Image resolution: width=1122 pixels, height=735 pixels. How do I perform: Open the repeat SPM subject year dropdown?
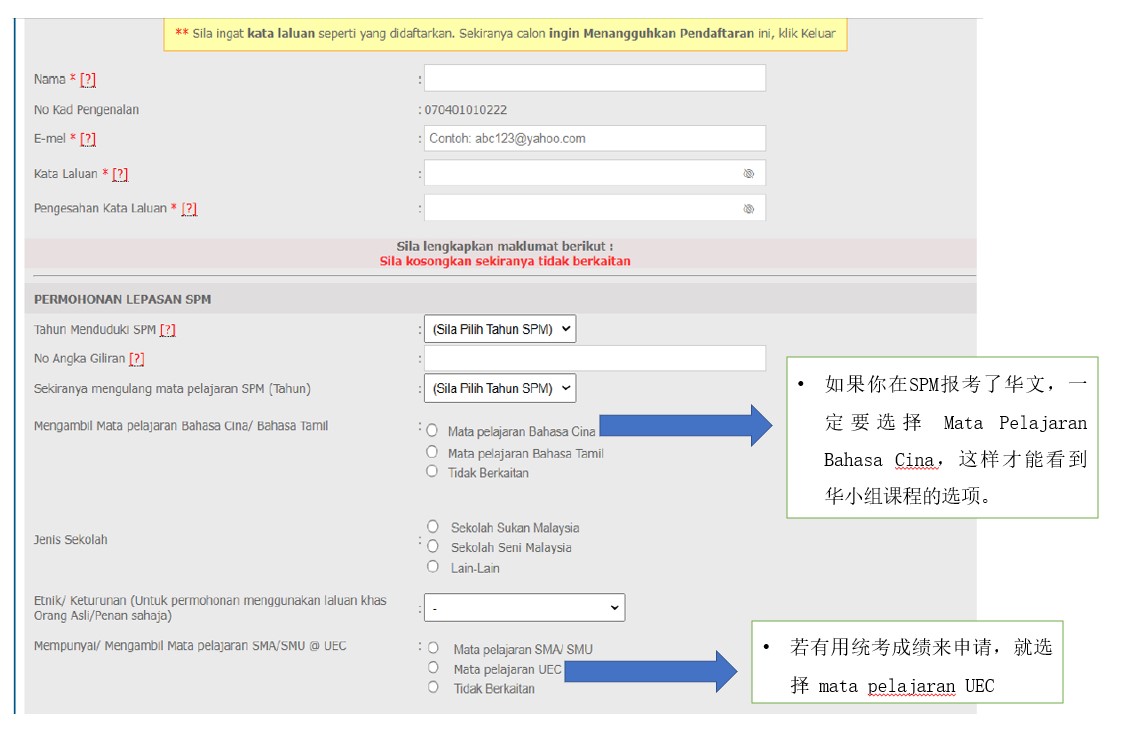pyautogui.click(x=500, y=388)
